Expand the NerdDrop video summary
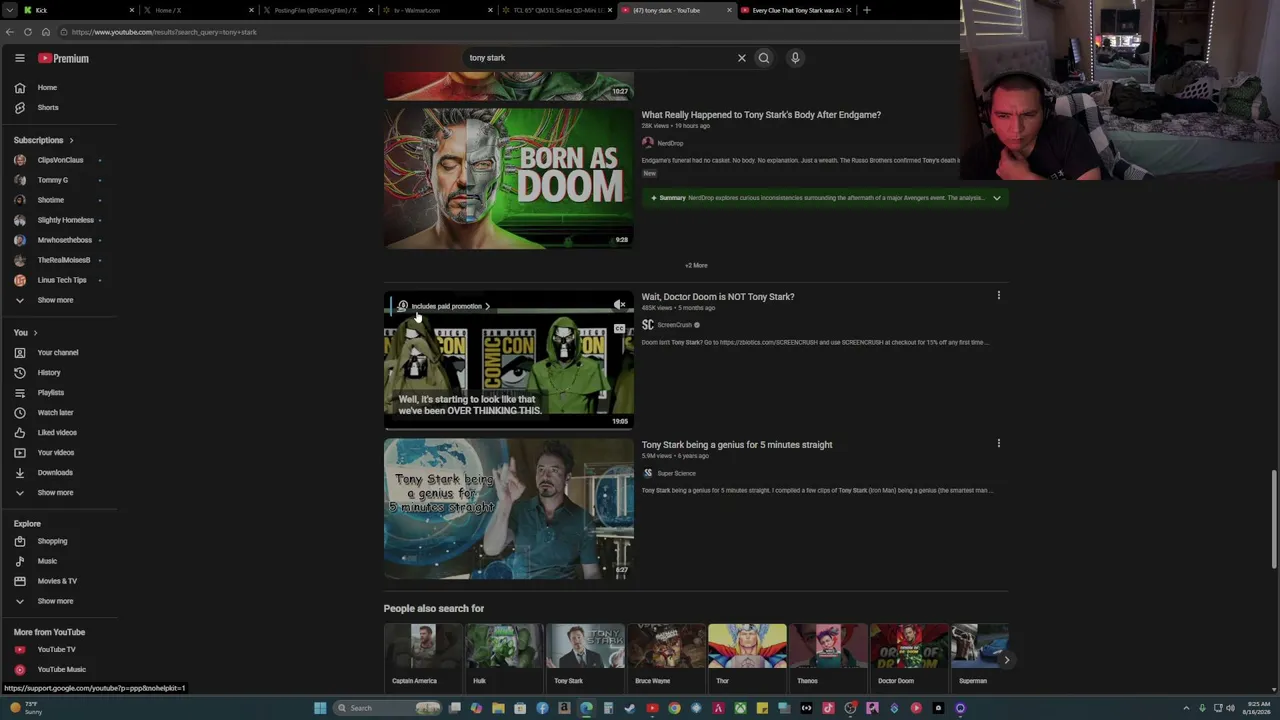Viewport: 1280px width, 720px height. 996,198
